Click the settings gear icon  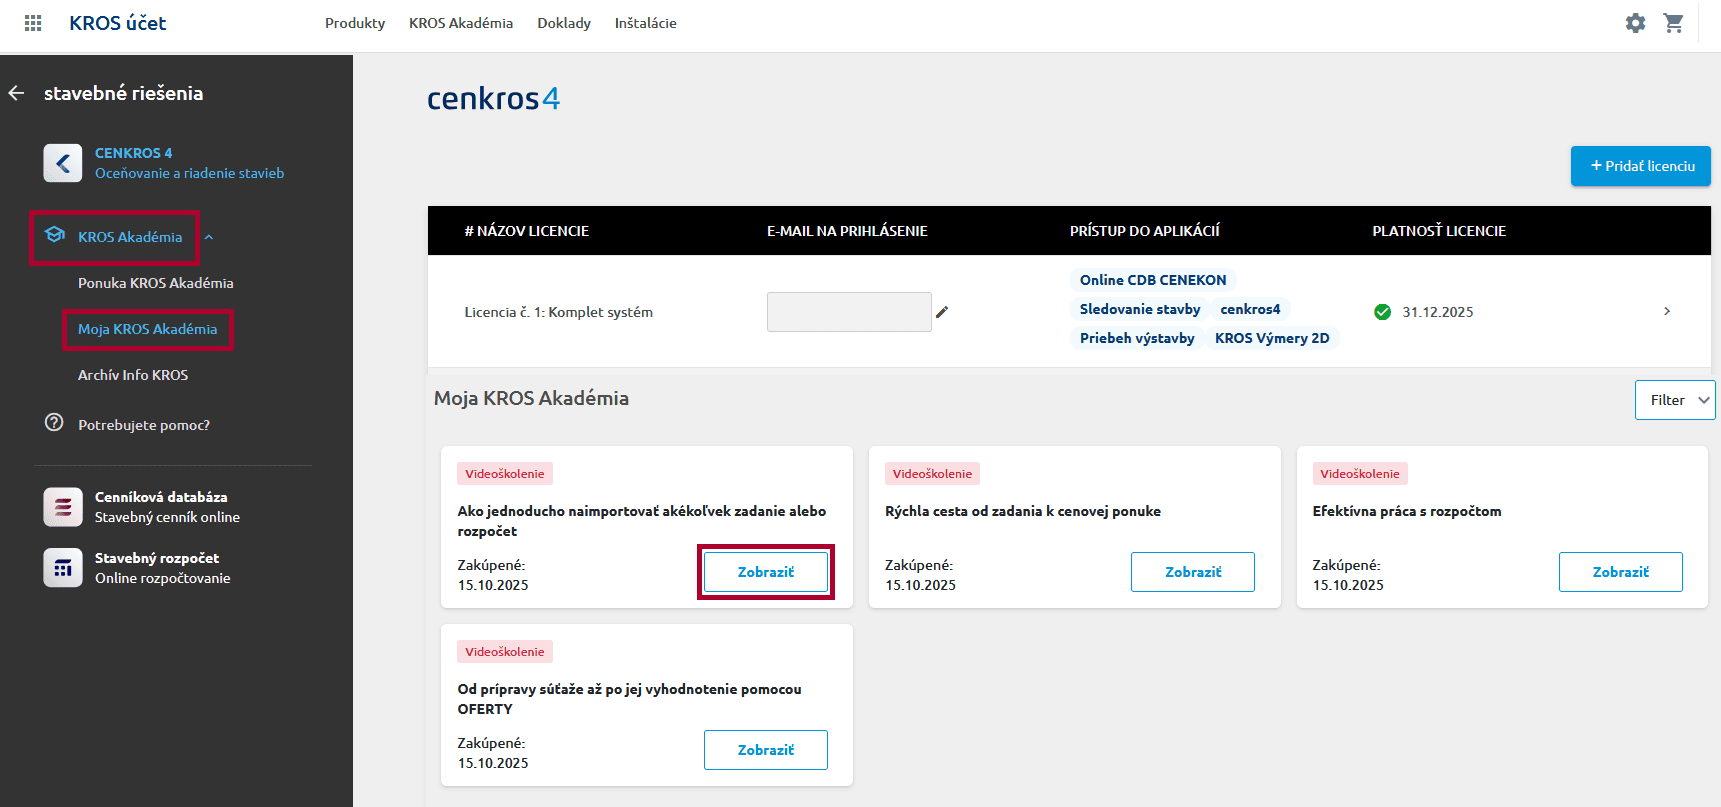tap(1635, 23)
